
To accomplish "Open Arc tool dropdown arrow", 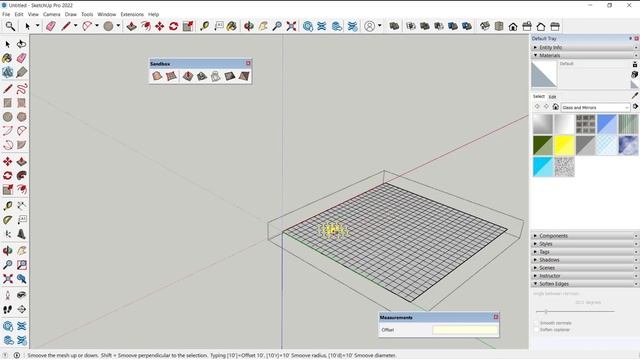I will (97, 26).
